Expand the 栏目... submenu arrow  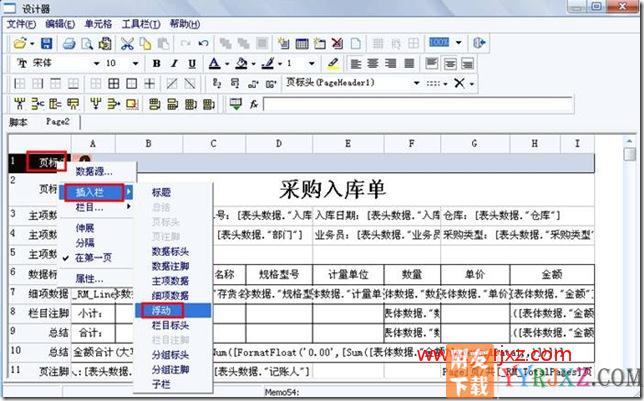[x=129, y=206]
